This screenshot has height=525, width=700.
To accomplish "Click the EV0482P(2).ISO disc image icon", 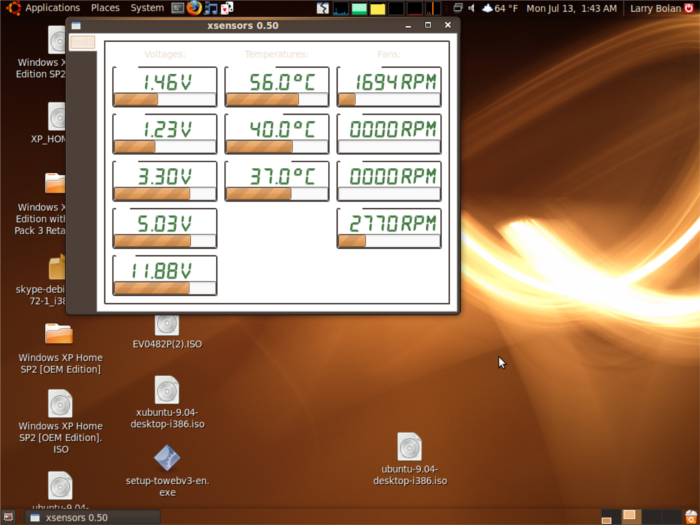I will (167, 324).
